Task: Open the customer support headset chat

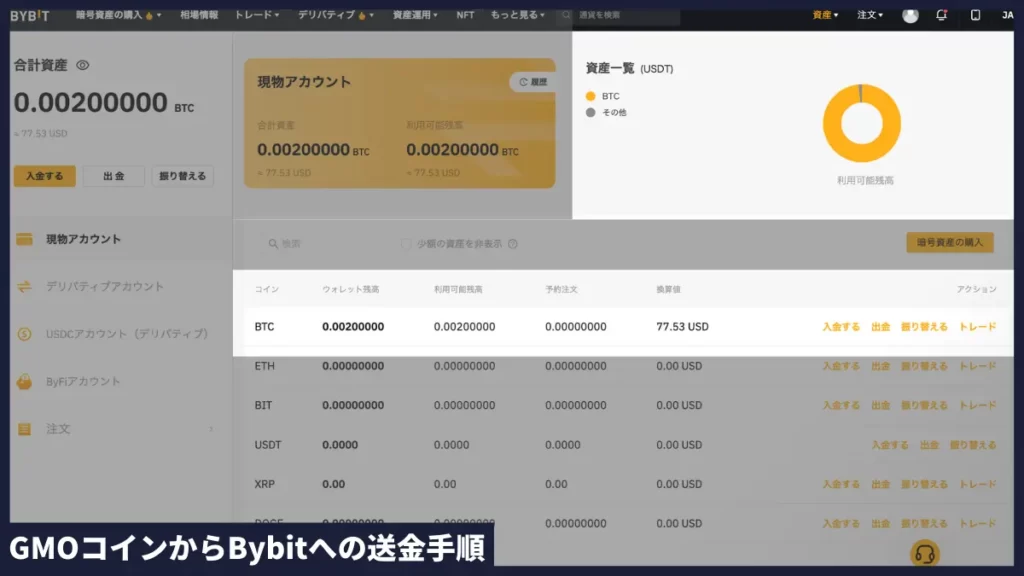Action: pyautogui.click(x=924, y=554)
